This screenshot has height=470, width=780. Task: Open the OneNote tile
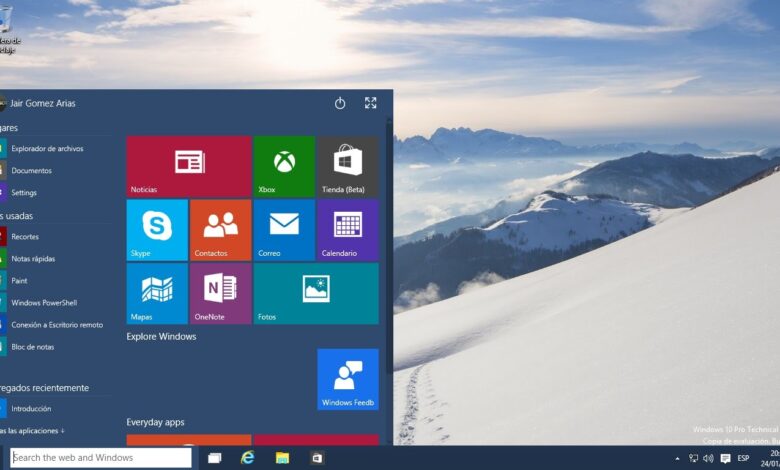click(220, 293)
